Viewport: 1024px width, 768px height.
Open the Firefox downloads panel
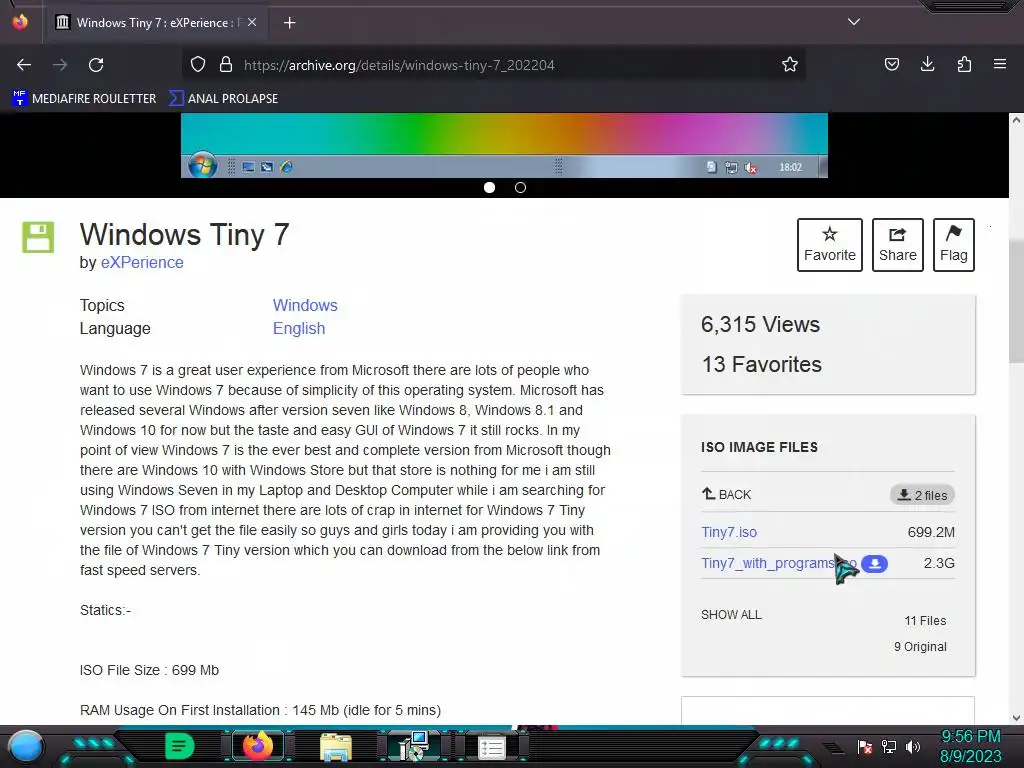tap(927, 65)
